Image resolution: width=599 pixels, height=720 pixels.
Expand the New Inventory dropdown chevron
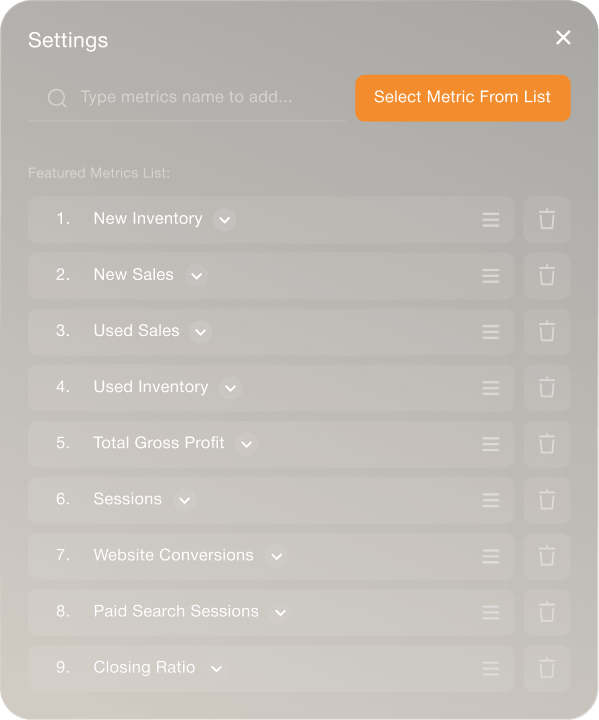tap(225, 219)
